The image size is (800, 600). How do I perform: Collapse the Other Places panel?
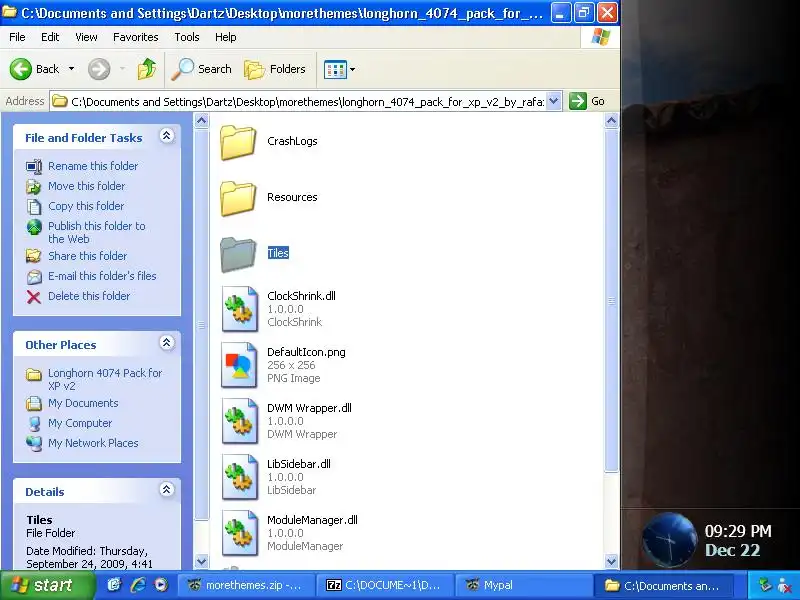coord(166,343)
